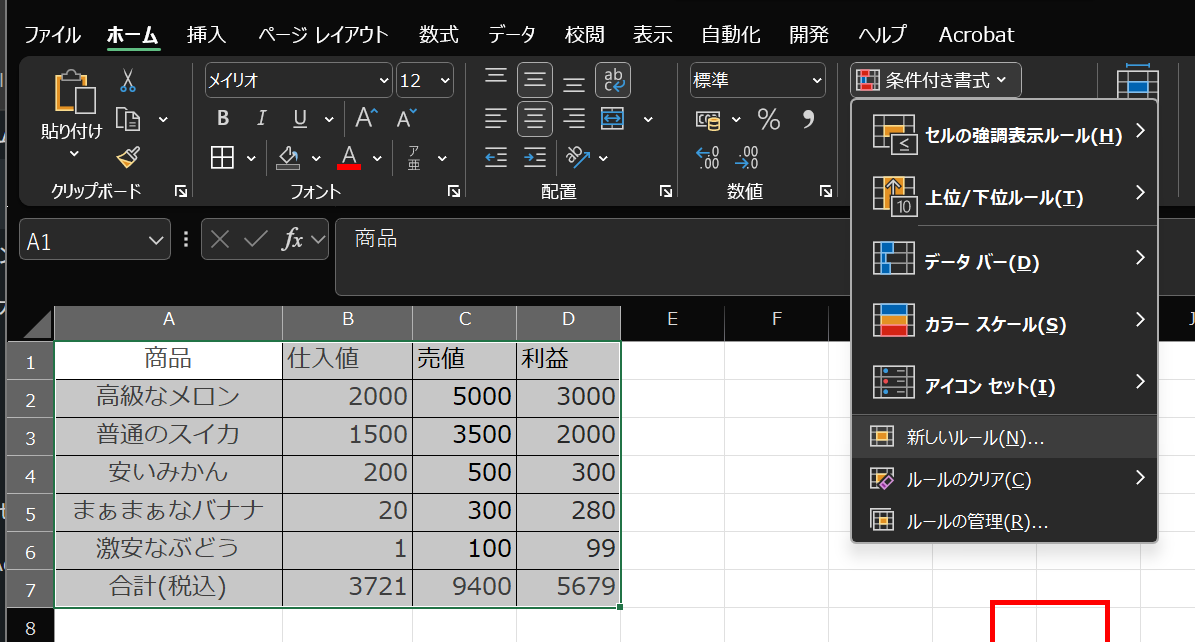The width and height of the screenshot is (1195, 642).
Task: Toggle merge and center cells
Action: tap(613, 119)
